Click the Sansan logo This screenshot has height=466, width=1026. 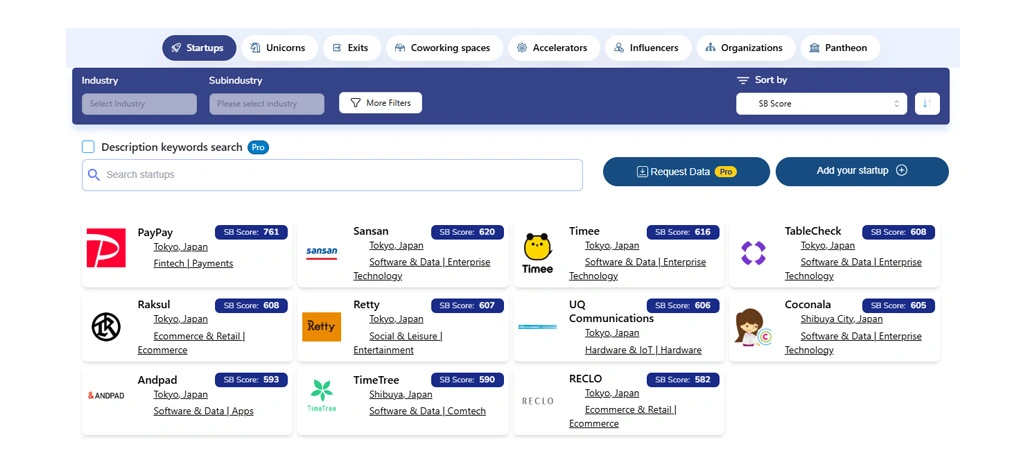point(321,253)
